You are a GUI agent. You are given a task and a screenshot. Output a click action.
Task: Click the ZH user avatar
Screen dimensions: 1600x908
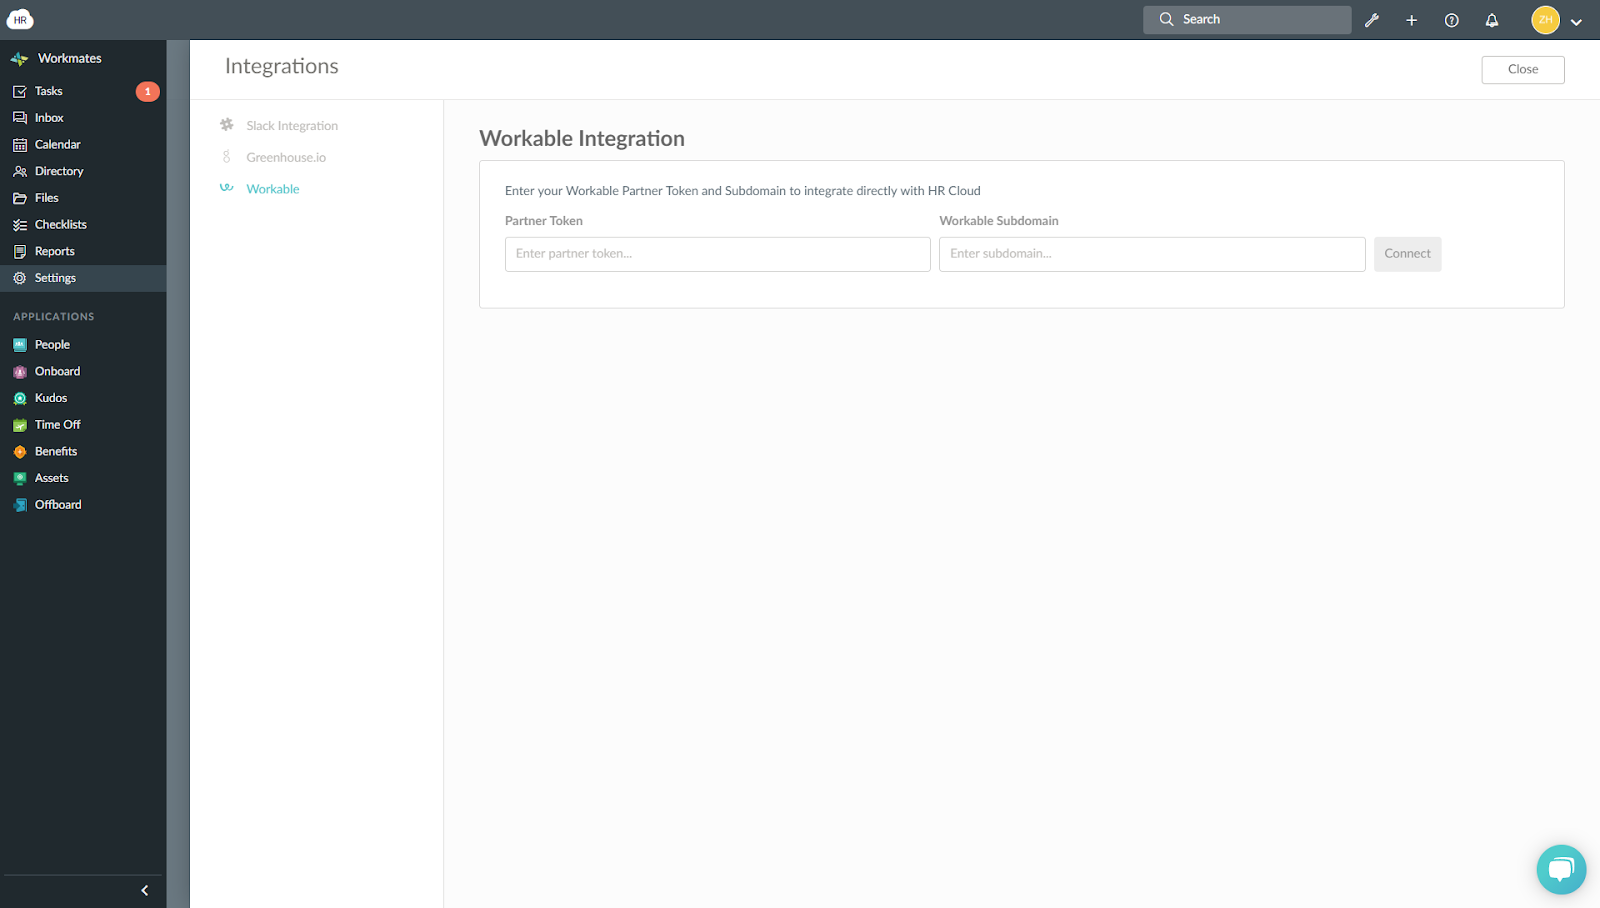coord(1545,20)
